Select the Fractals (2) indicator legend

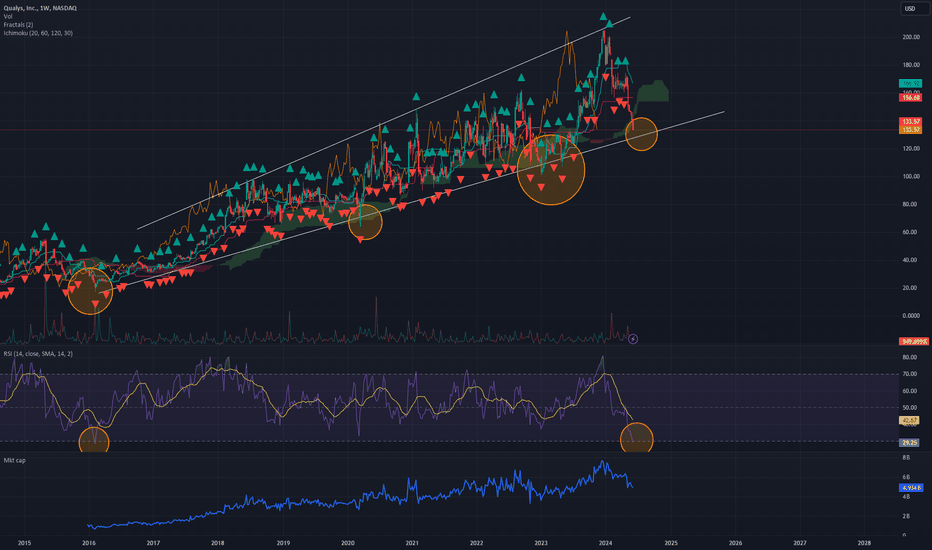pos(18,25)
